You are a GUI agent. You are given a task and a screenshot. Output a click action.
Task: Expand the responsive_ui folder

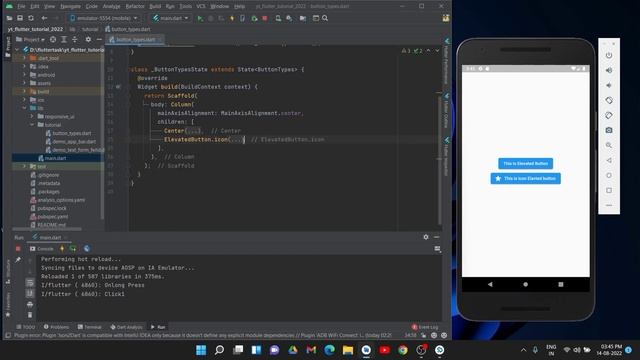[x=32, y=116]
